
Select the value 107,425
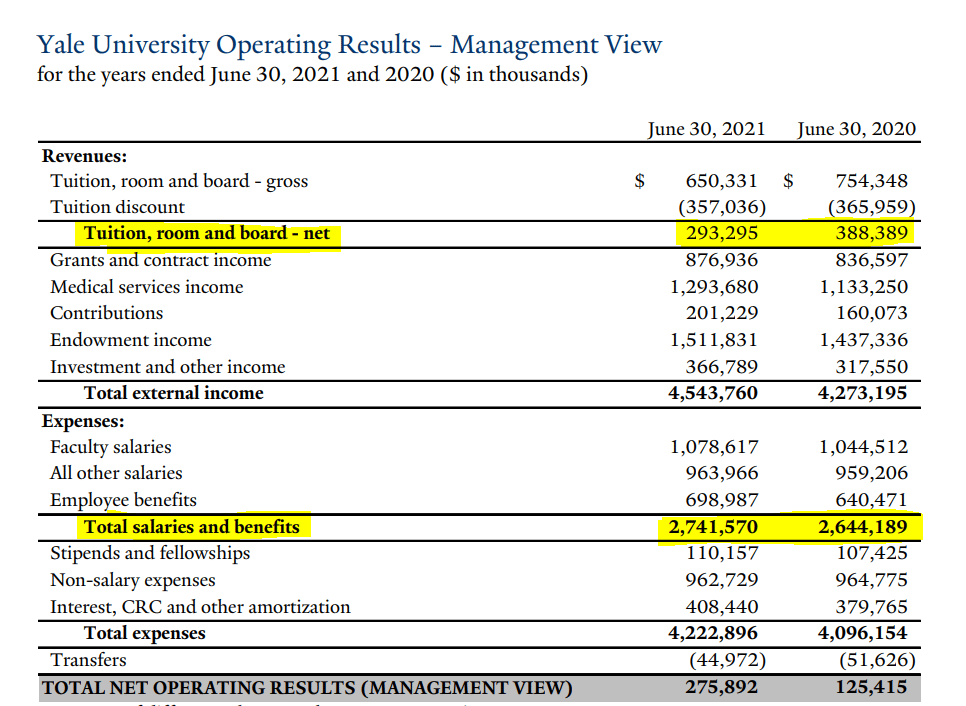pyautogui.click(x=872, y=553)
